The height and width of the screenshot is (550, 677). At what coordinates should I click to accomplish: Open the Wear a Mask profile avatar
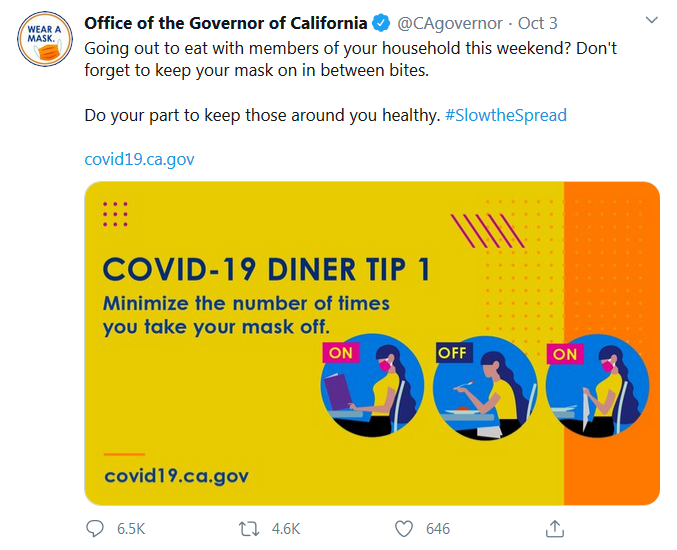(x=44, y=39)
